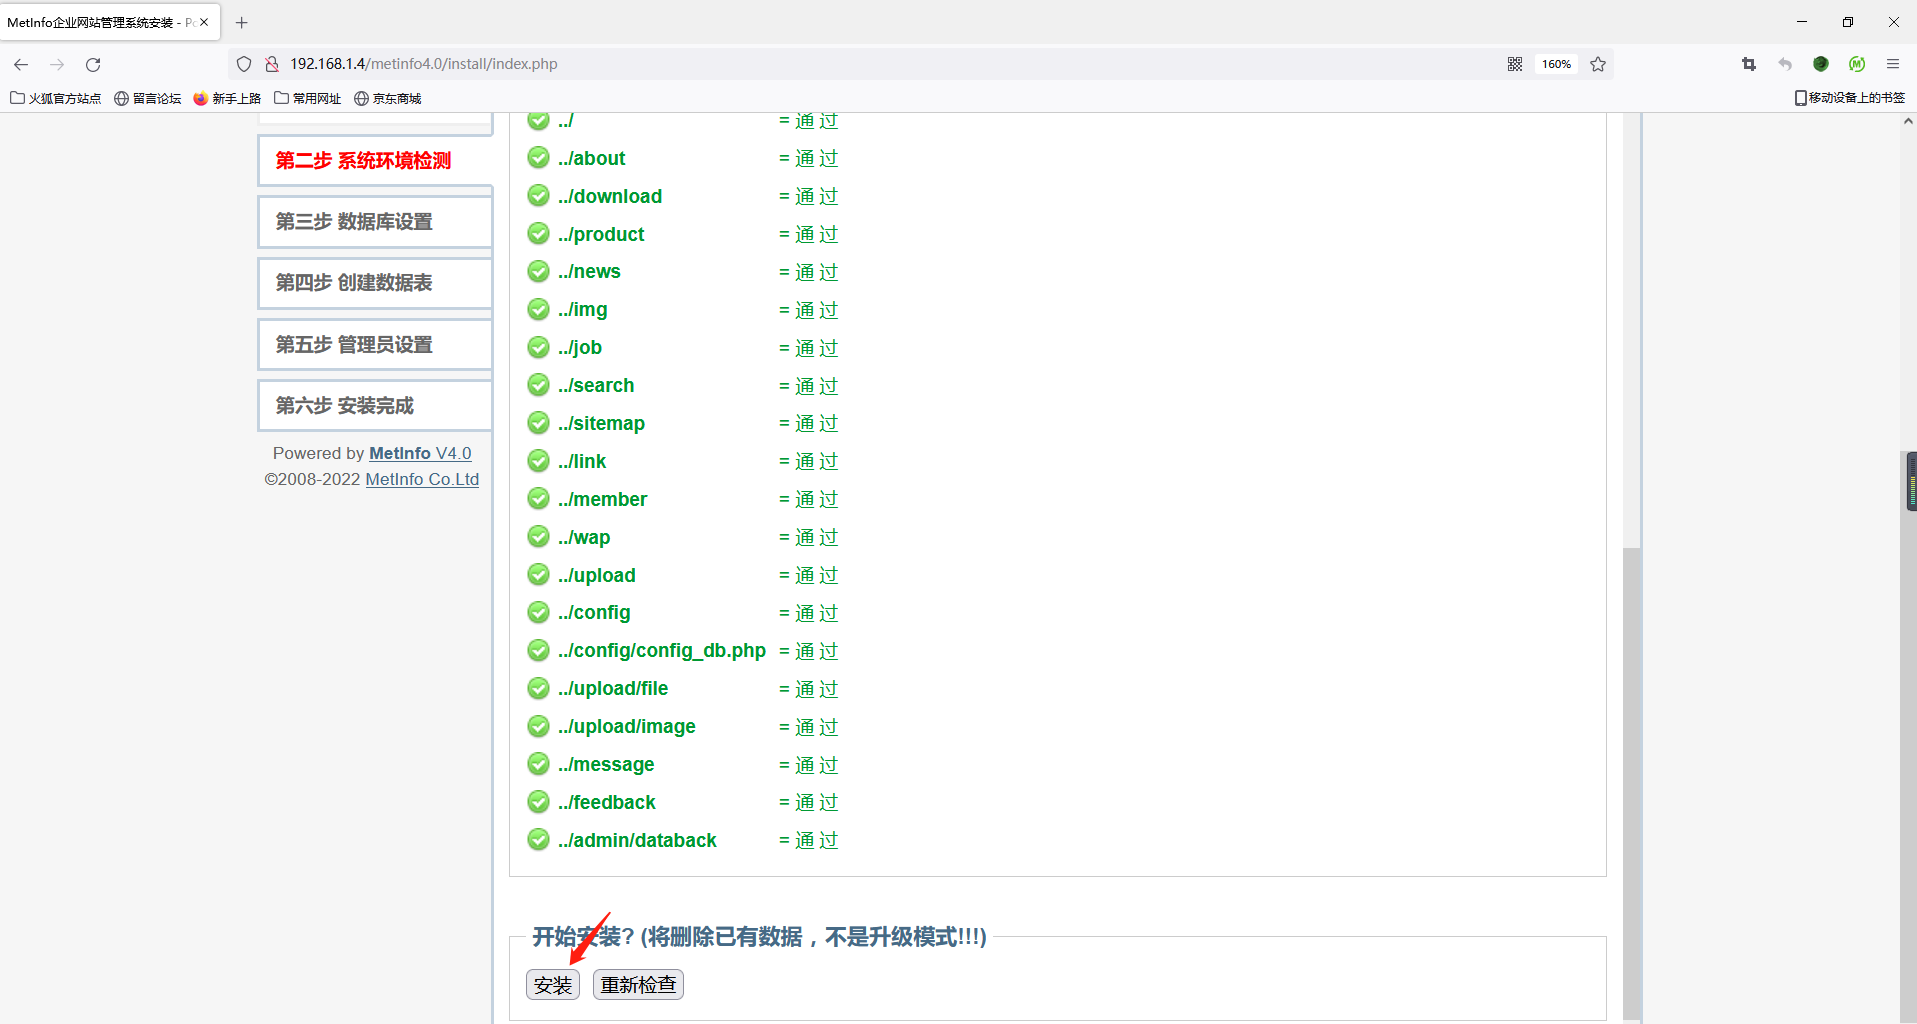Open the 新手上路 bookmark

point(227,98)
